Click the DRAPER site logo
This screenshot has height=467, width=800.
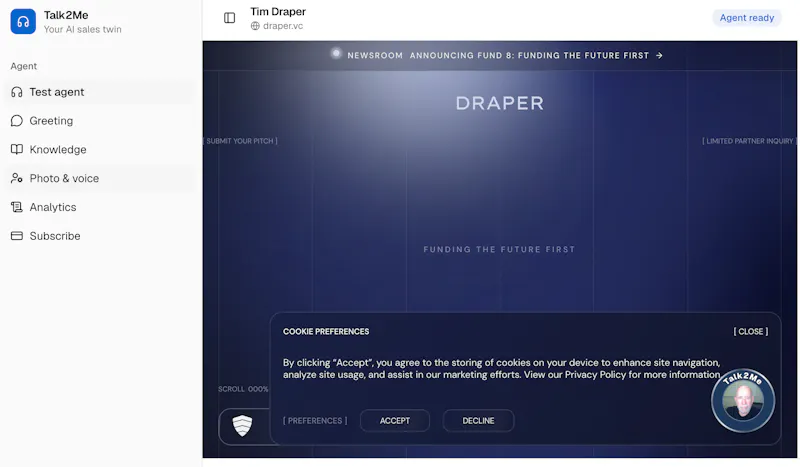[x=499, y=103]
